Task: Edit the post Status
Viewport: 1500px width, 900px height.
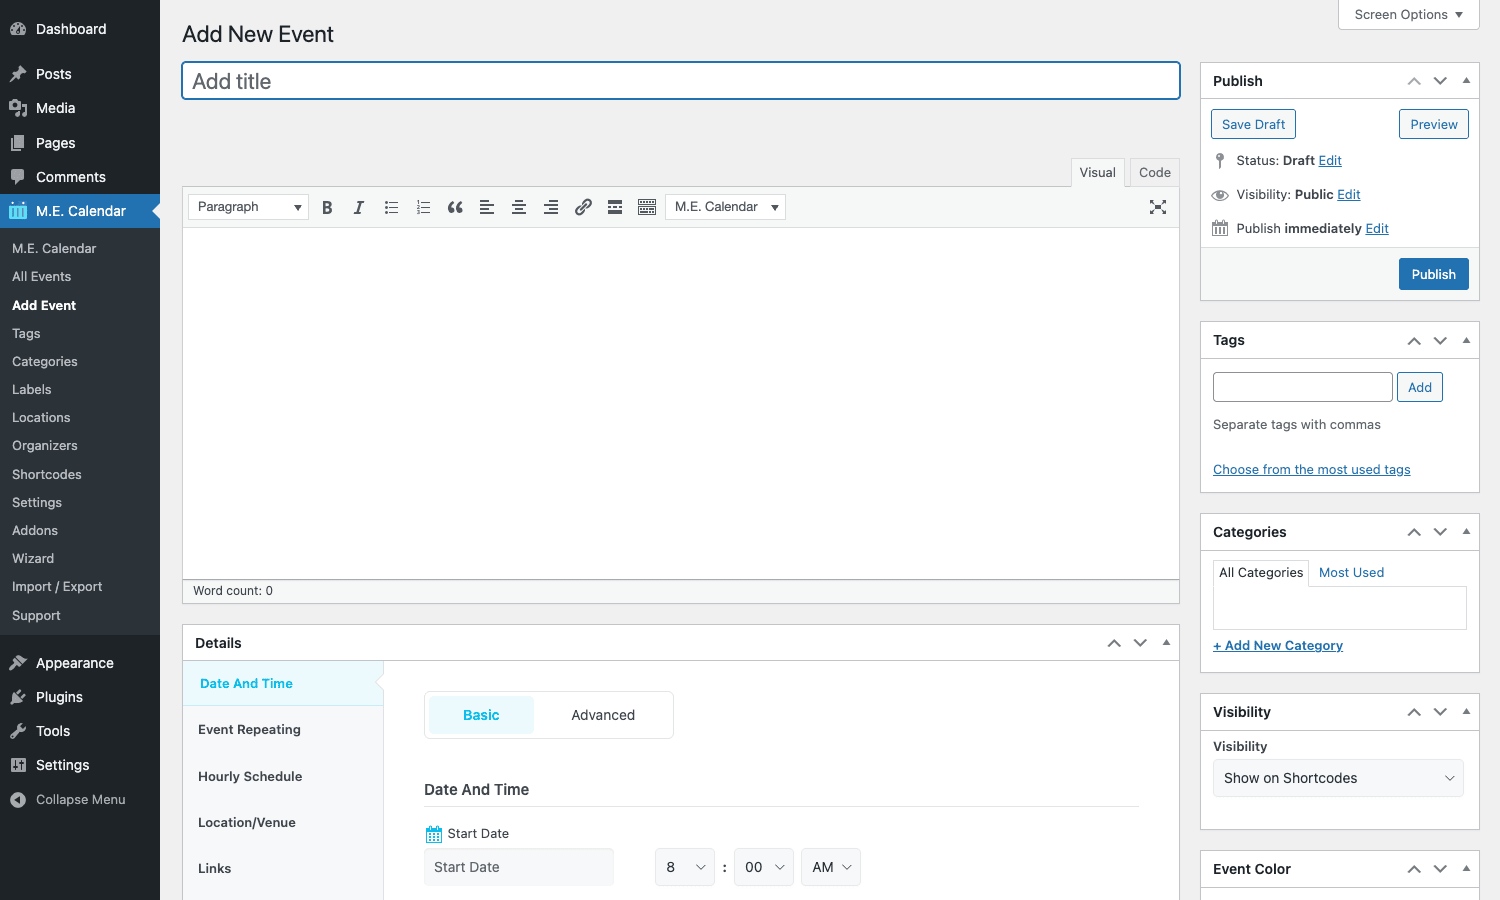Action: 1330,161
